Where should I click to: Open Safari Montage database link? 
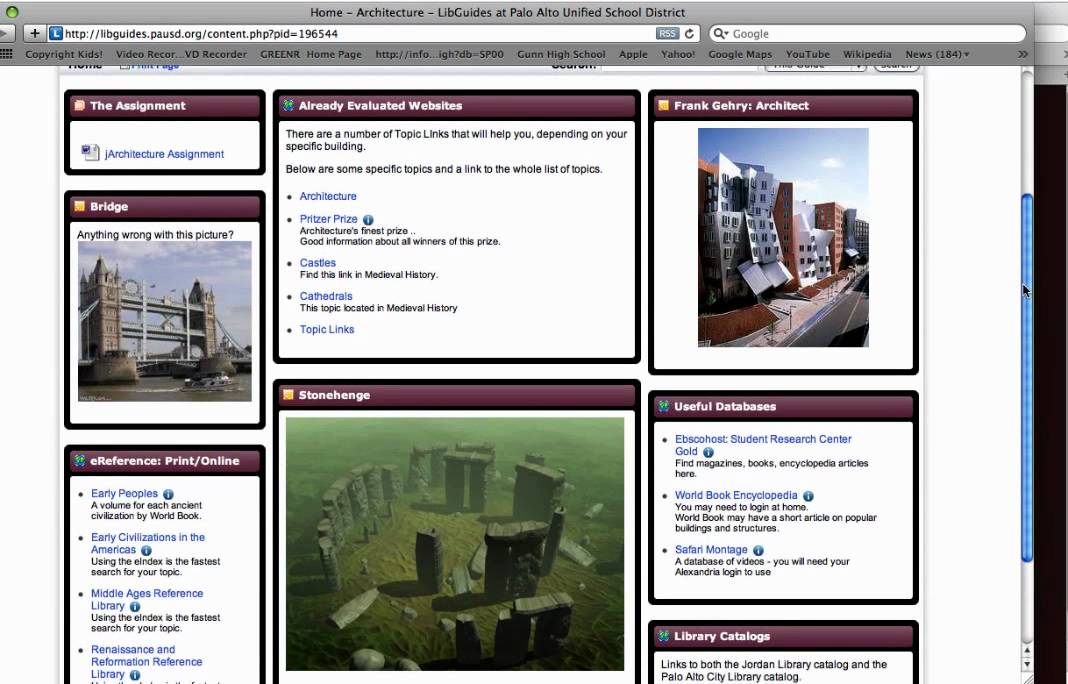711,550
